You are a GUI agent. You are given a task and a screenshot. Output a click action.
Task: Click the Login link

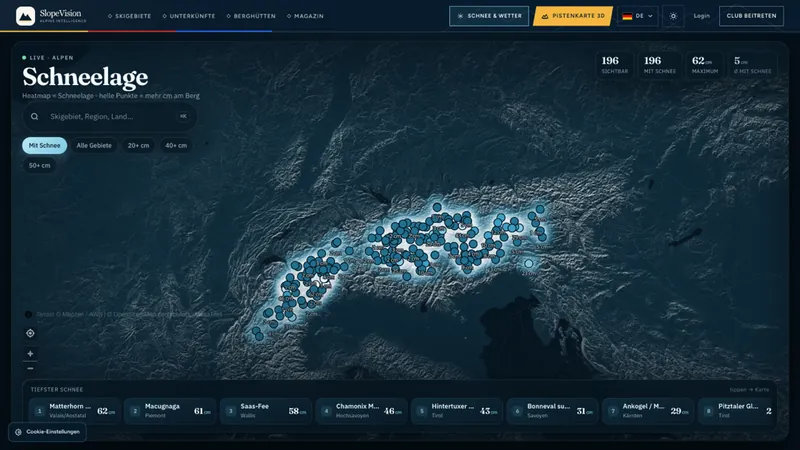(702, 16)
